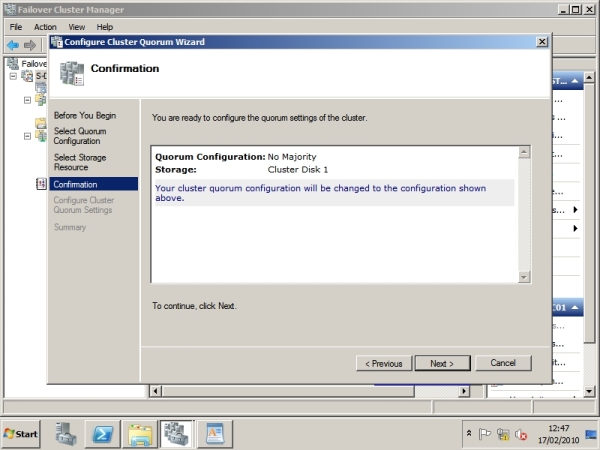600x450 pixels.
Task: Click the Start button
Action: 21,434
